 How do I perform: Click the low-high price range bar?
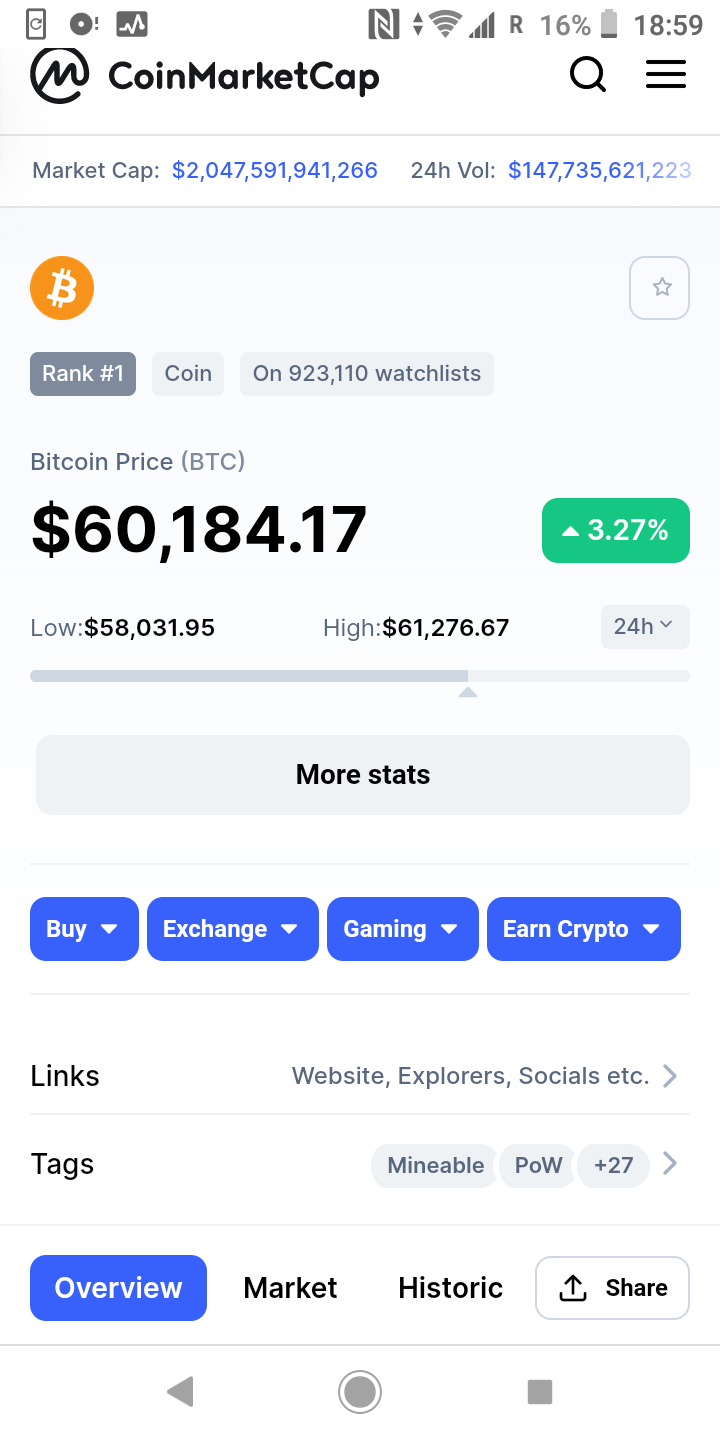click(x=360, y=677)
